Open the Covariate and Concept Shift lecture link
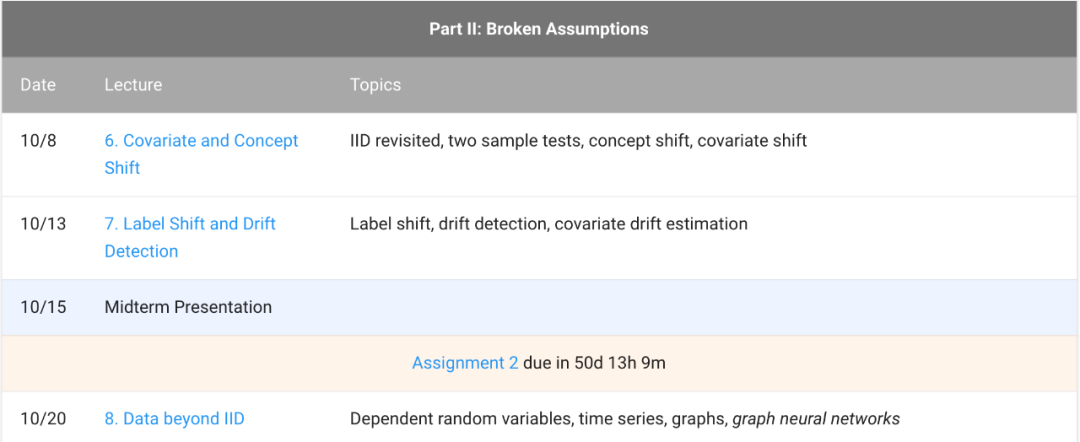The width and height of the screenshot is (1080, 442). 201,141
